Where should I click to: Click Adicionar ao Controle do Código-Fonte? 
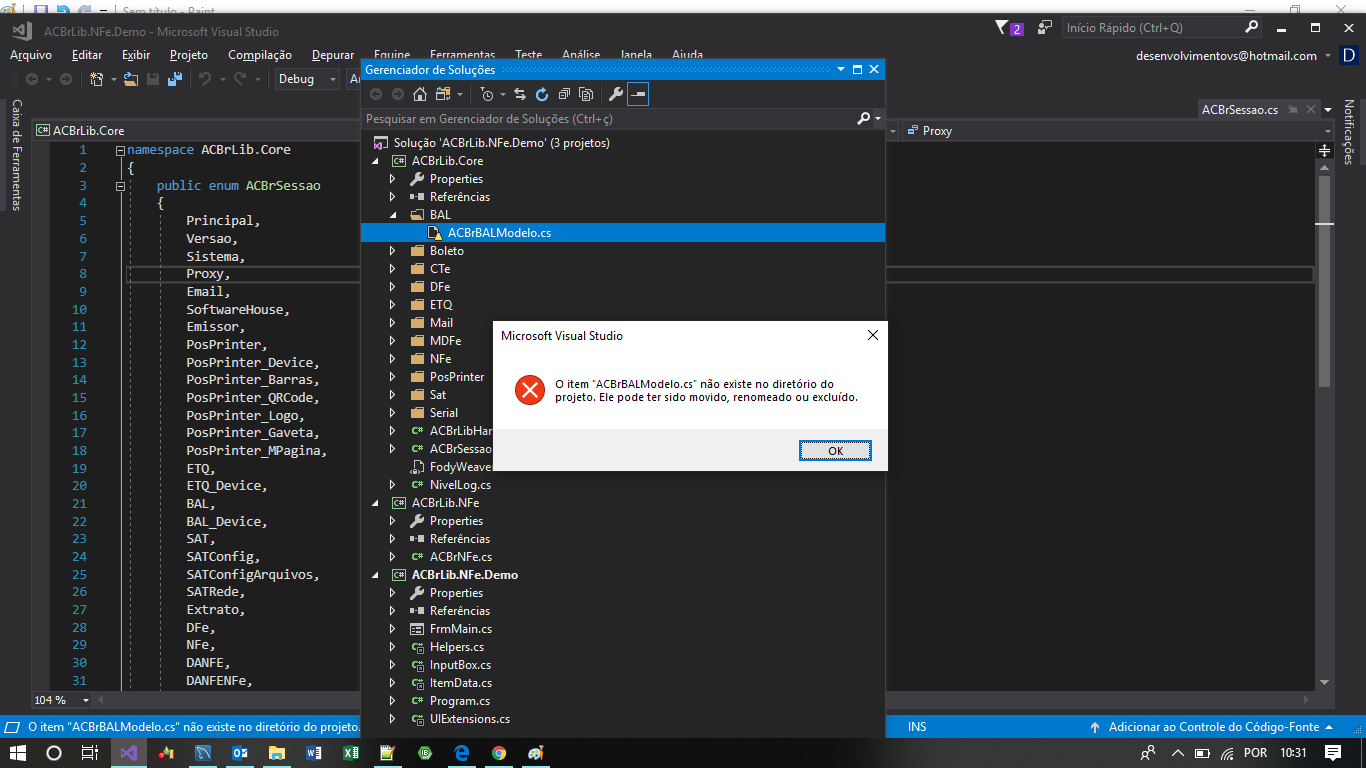1214,727
